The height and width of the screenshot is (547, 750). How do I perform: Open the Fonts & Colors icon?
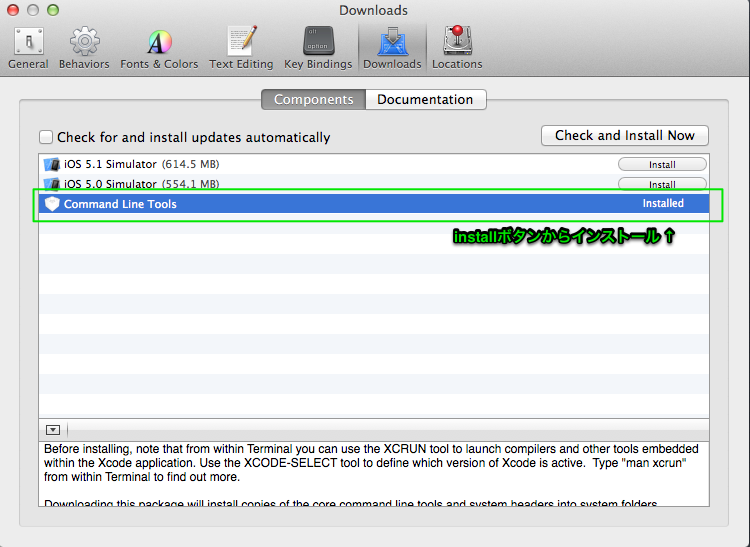[159, 42]
